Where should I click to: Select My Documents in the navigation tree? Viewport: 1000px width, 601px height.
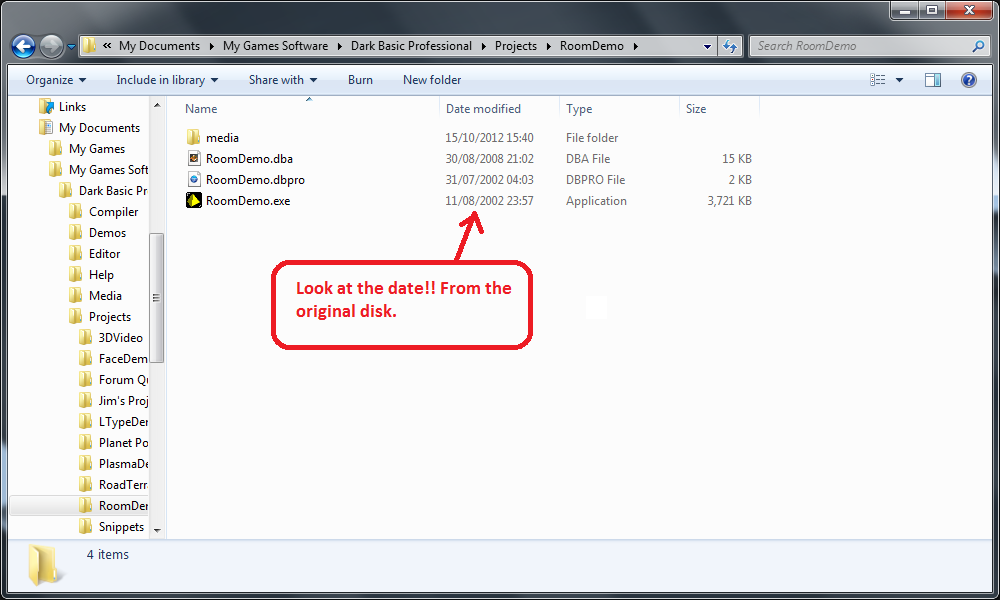[x=99, y=128]
